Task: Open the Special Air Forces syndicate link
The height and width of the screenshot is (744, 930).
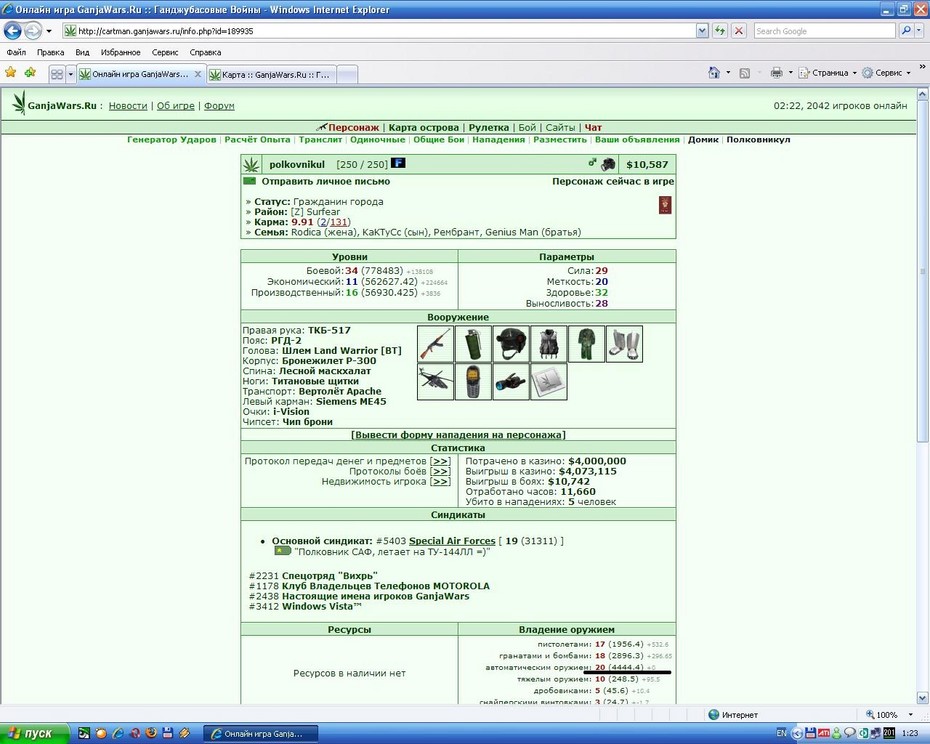Action: (x=452, y=541)
